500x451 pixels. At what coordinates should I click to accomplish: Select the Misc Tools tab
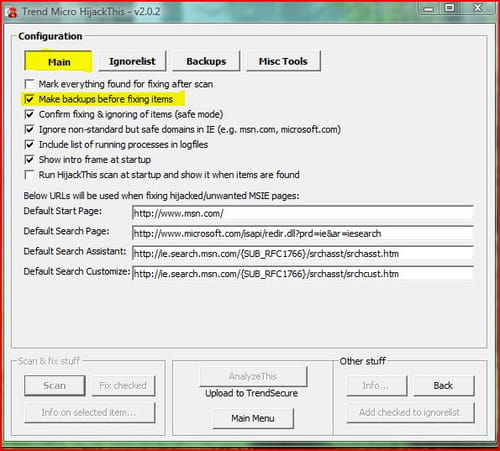pyautogui.click(x=283, y=61)
